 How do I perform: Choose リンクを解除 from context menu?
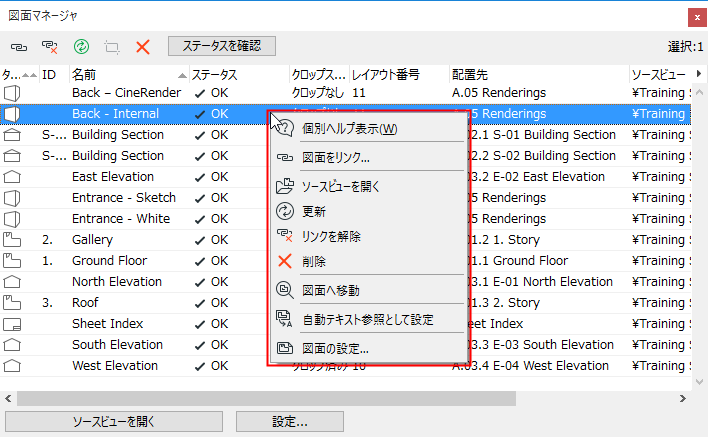tap(369, 236)
